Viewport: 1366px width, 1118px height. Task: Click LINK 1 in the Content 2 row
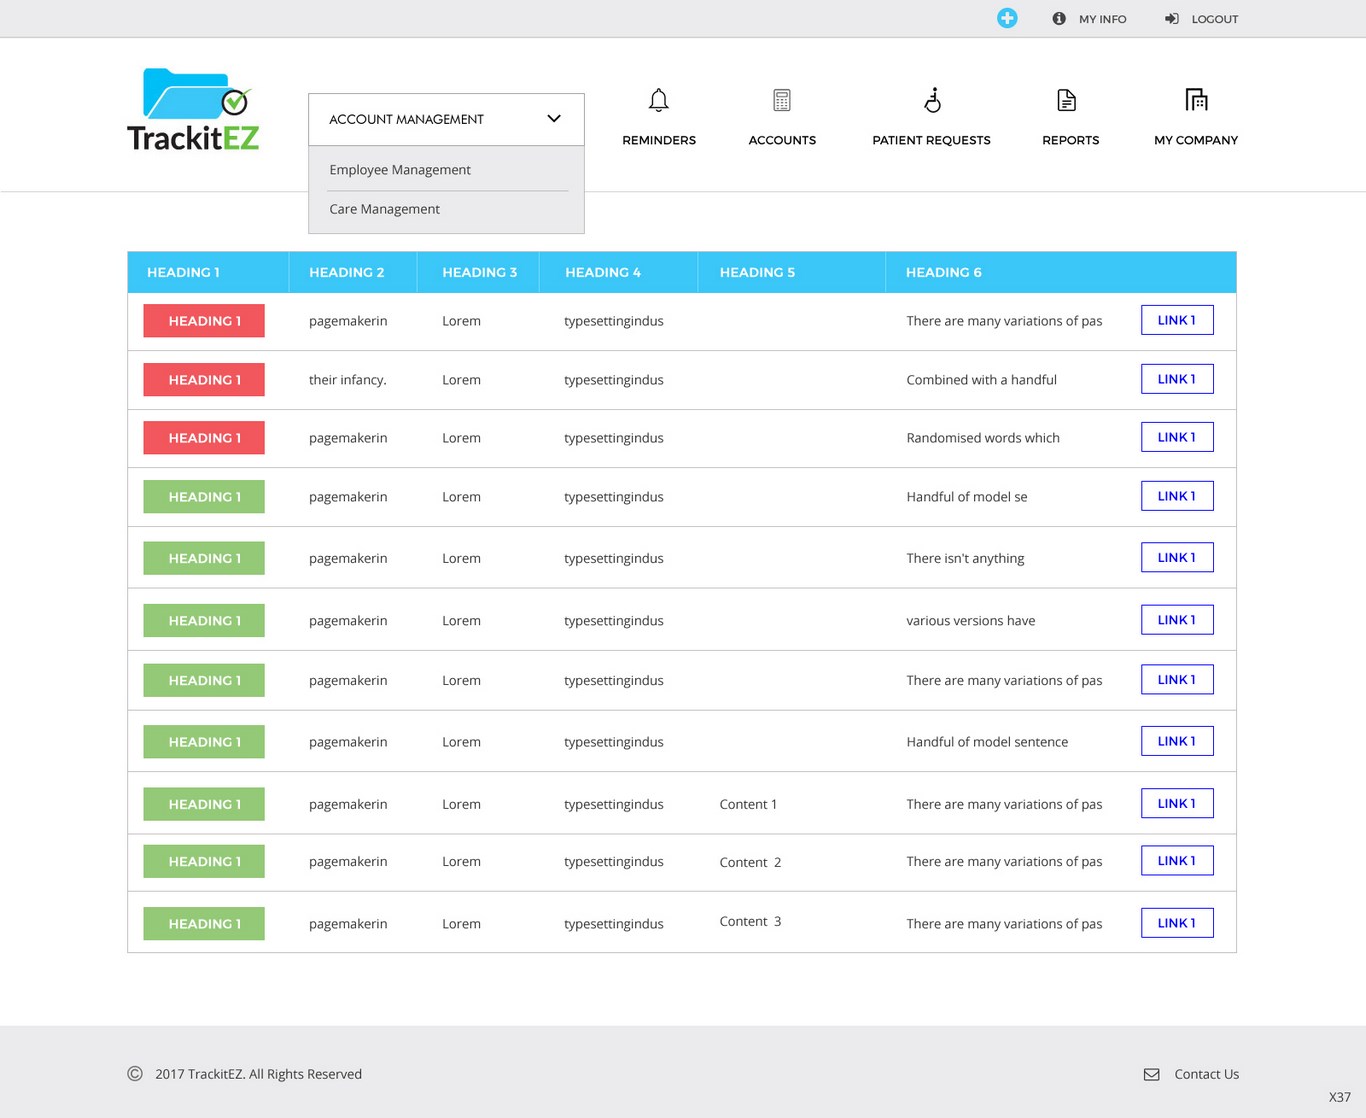coord(1177,861)
